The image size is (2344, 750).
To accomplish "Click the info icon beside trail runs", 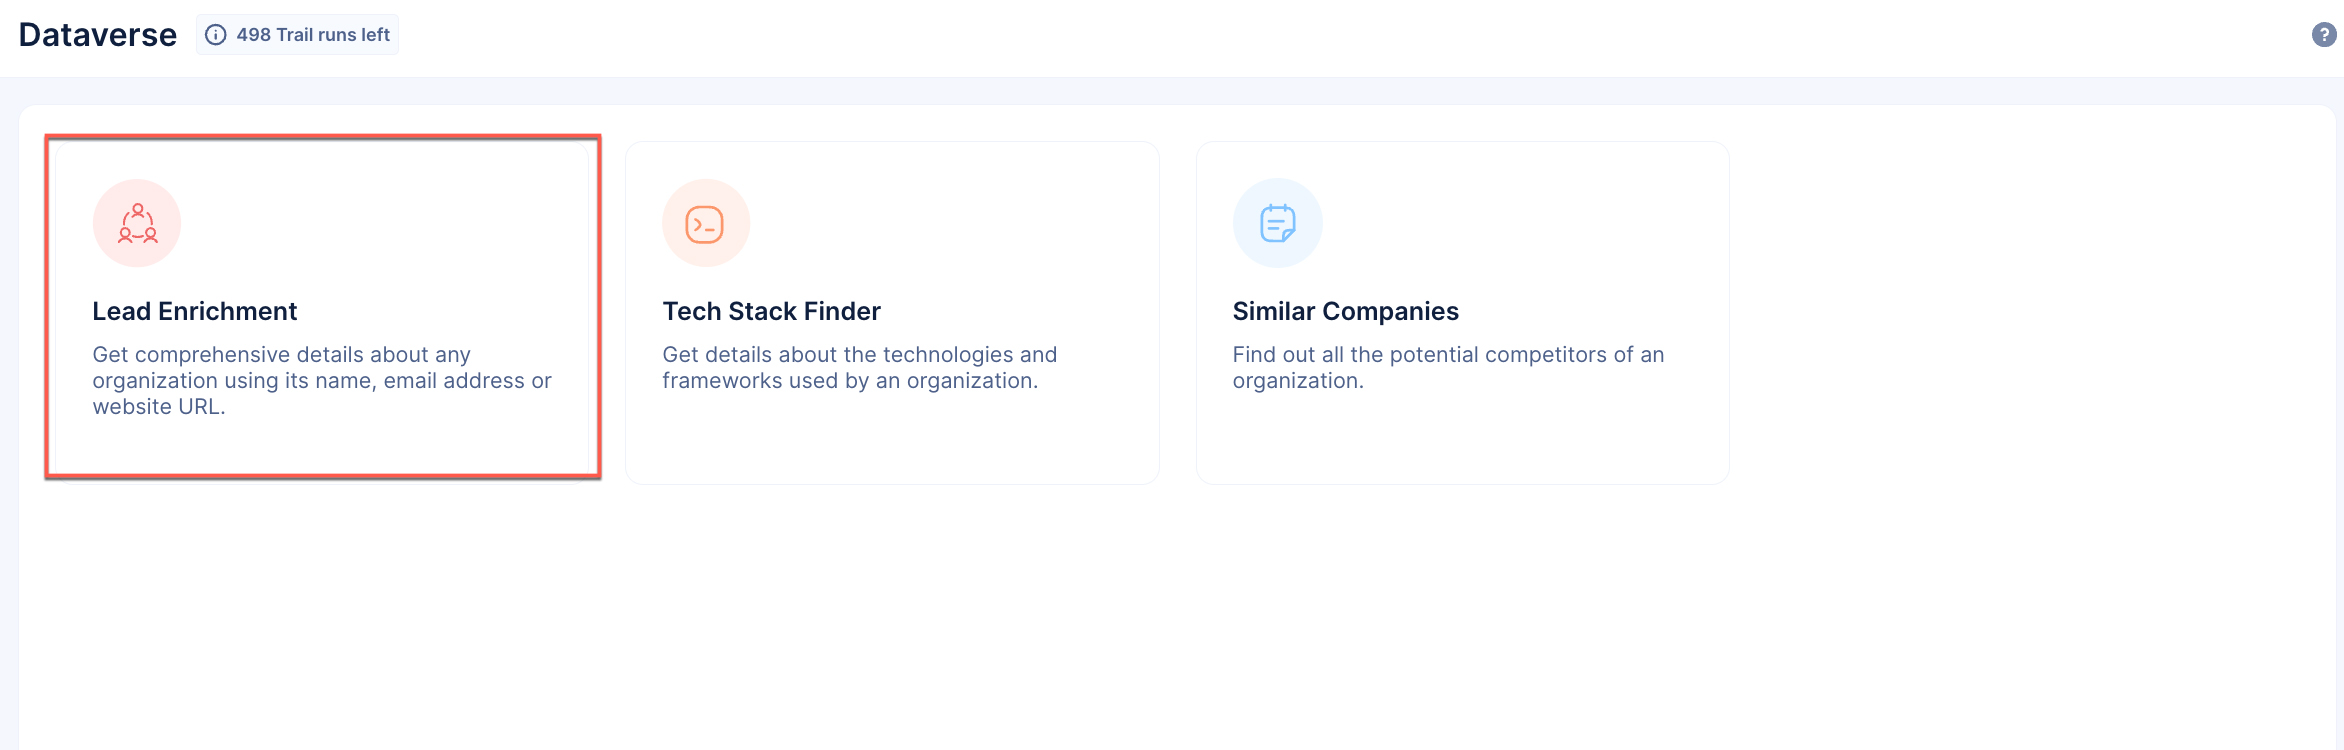I will pyautogui.click(x=216, y=35).
